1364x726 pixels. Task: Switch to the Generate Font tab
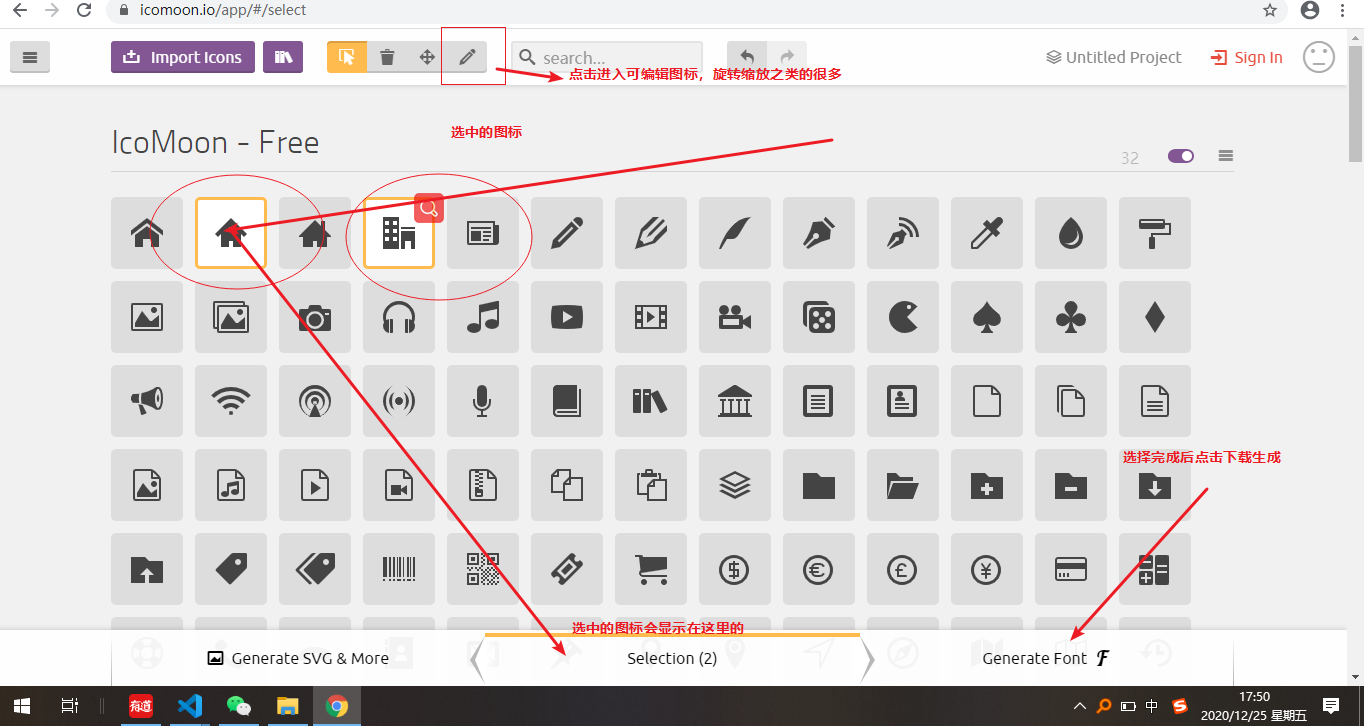(x=1043, y=658)
